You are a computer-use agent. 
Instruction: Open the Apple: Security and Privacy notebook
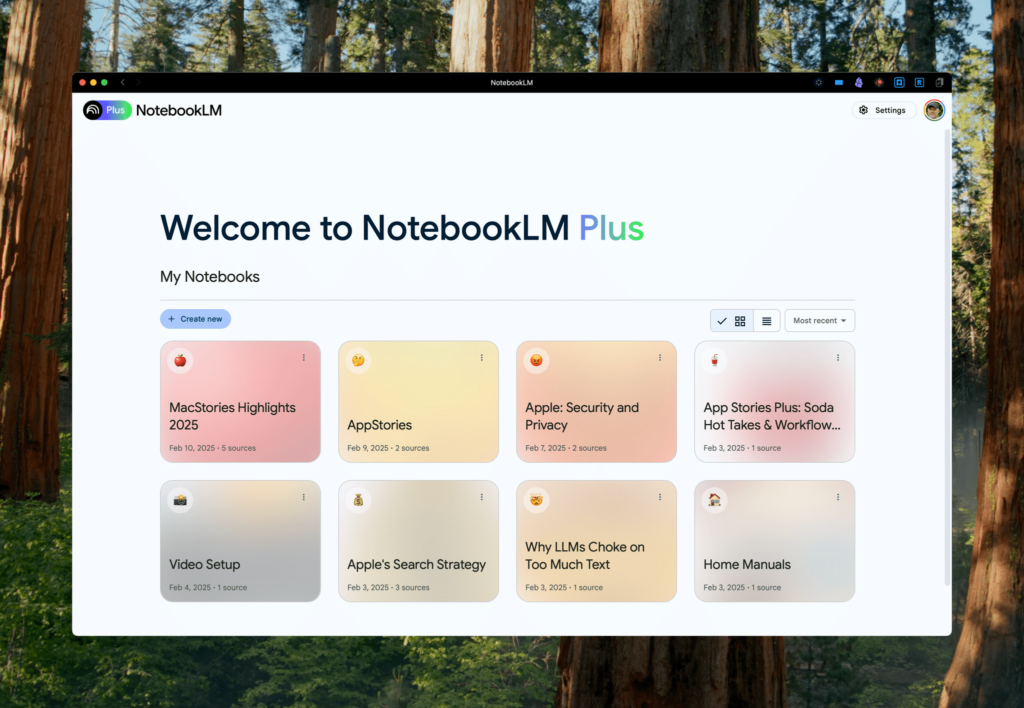point(596,415)
